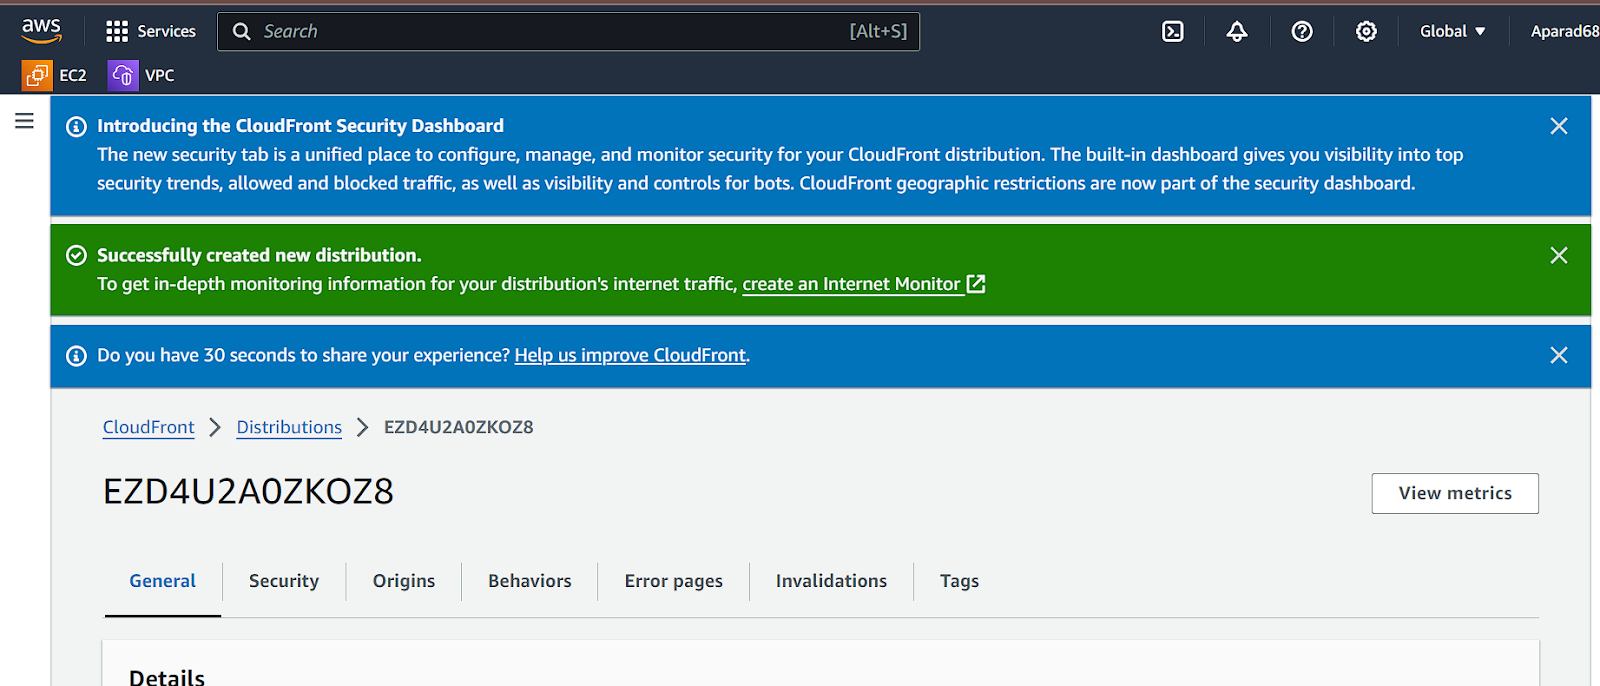Go to the CloudFront breadcrumb
1600x686 pixels.
[x=149, y=427]
